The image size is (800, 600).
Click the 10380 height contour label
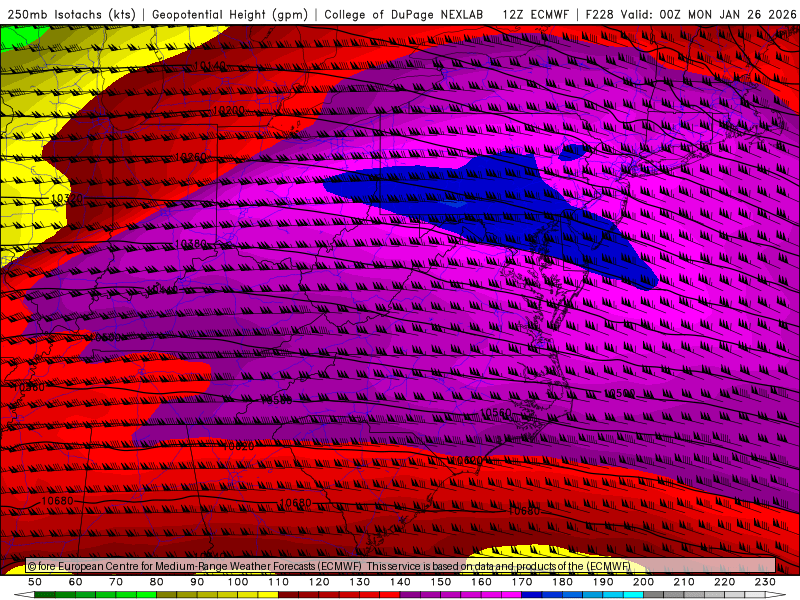coord(191,244)
